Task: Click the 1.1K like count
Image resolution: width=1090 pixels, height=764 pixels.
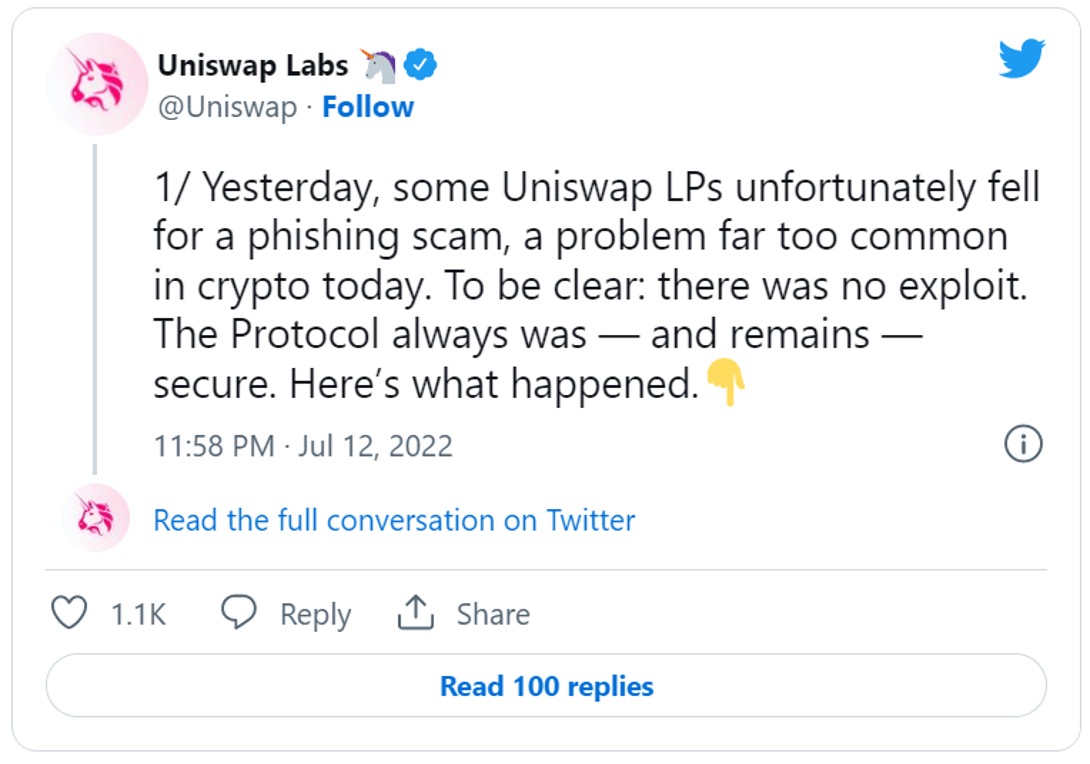Action: (x=140, y=614)
